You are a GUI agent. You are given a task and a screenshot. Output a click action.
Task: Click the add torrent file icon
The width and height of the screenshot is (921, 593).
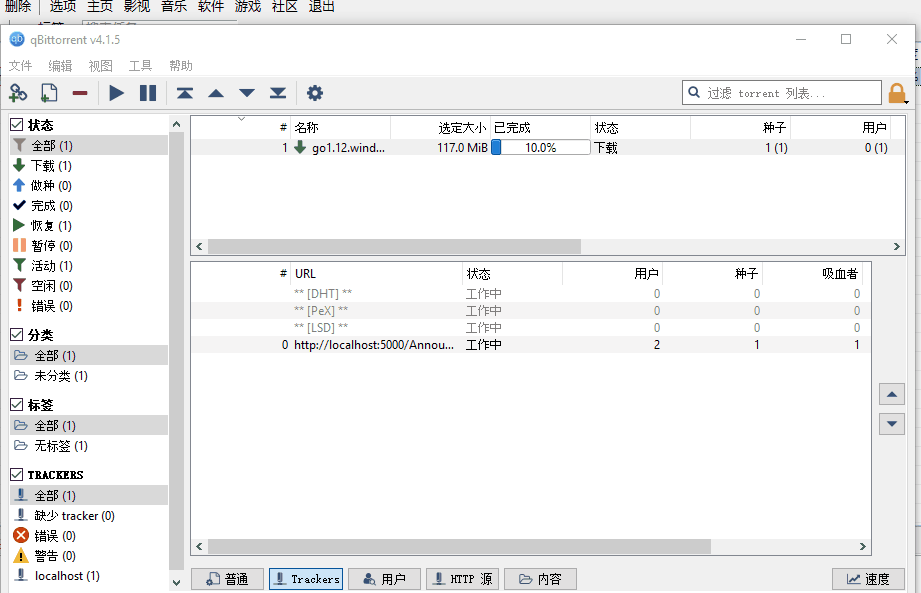pyautogui.click(x=49, y=93)
